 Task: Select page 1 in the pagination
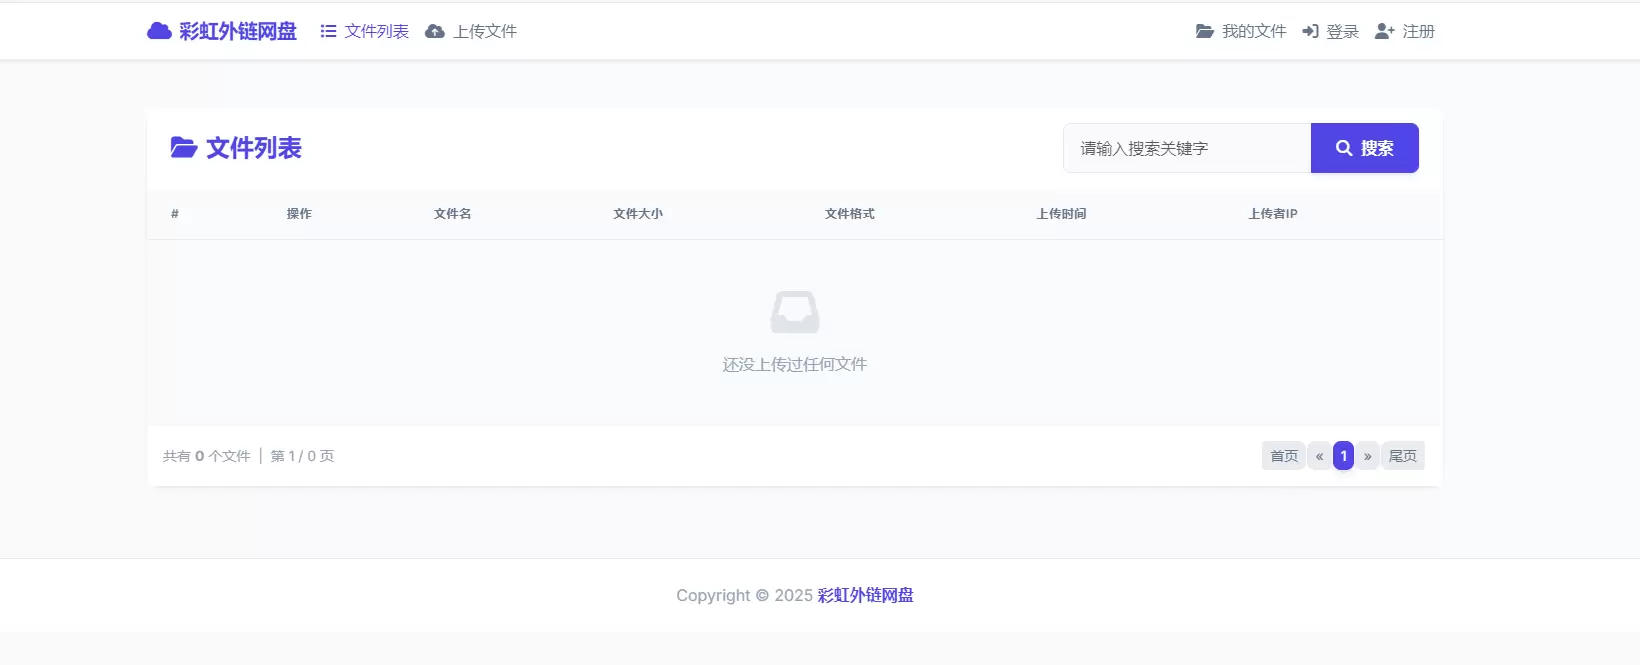(x=1343, y=456)
